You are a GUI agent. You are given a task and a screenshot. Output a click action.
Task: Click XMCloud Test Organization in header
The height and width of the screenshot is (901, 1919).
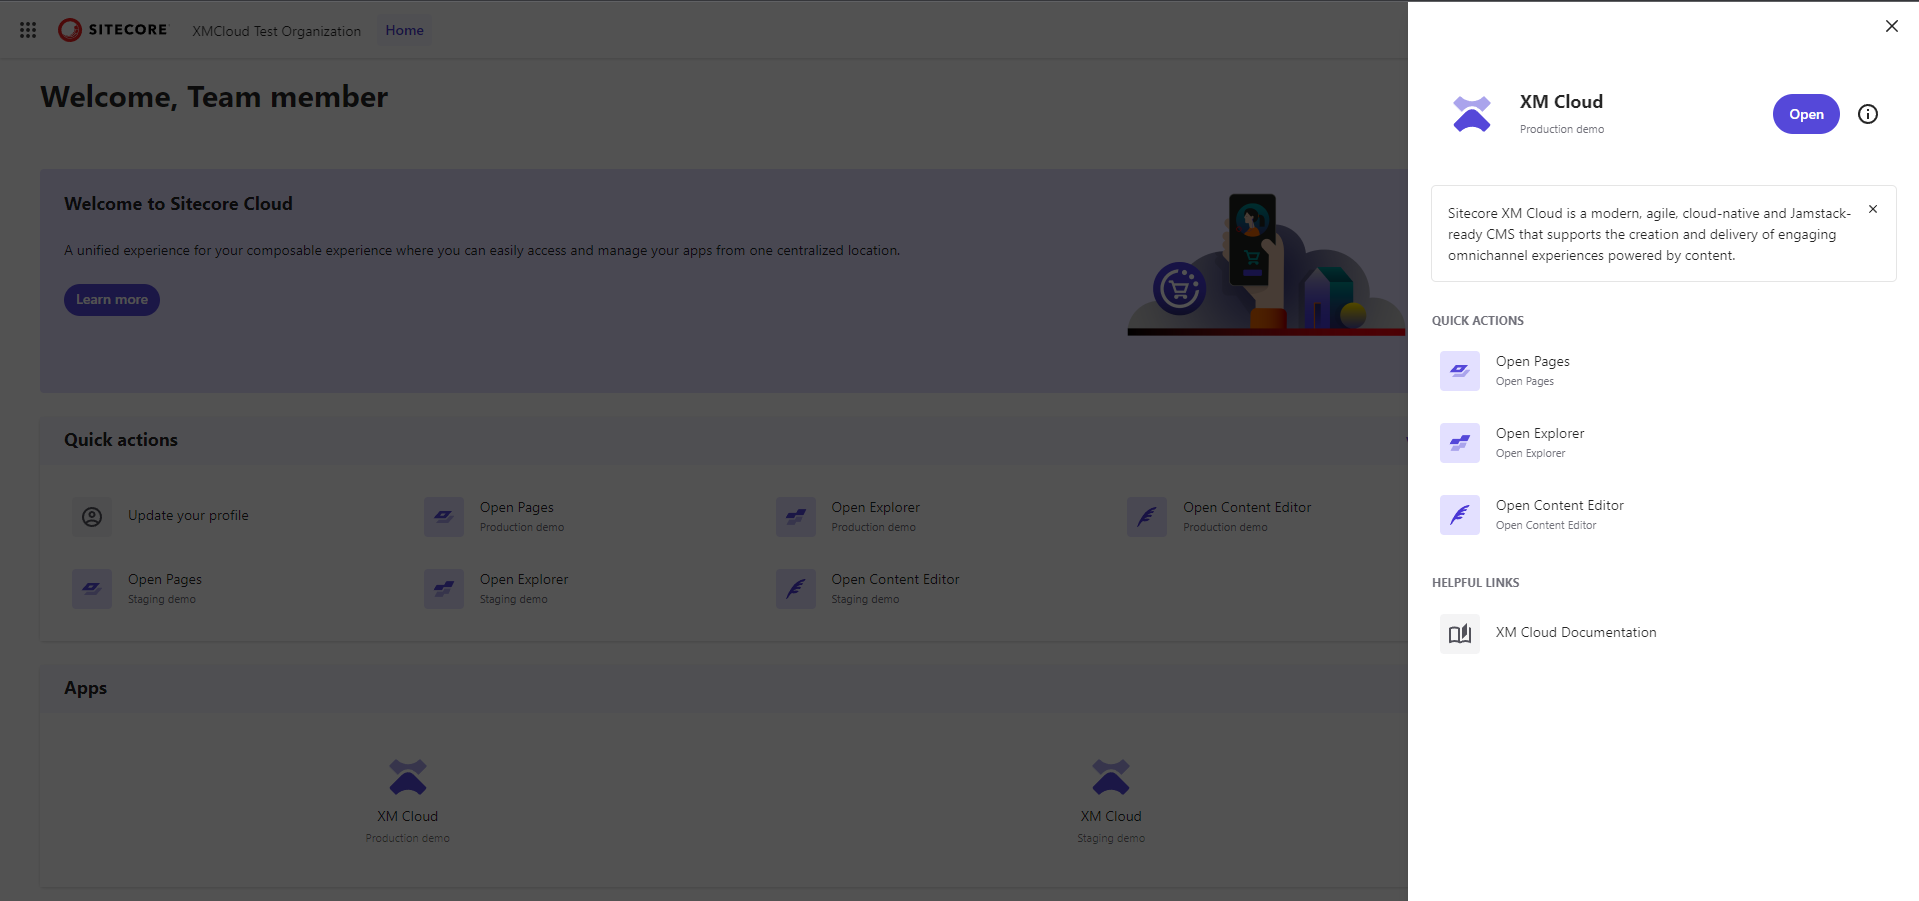276,31
